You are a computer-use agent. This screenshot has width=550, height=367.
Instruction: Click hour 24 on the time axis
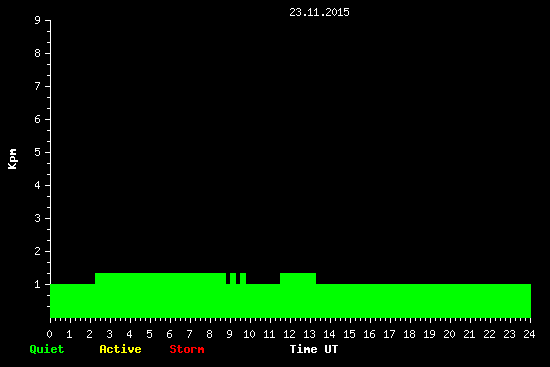pyautogui.click(x=529, y=334)
